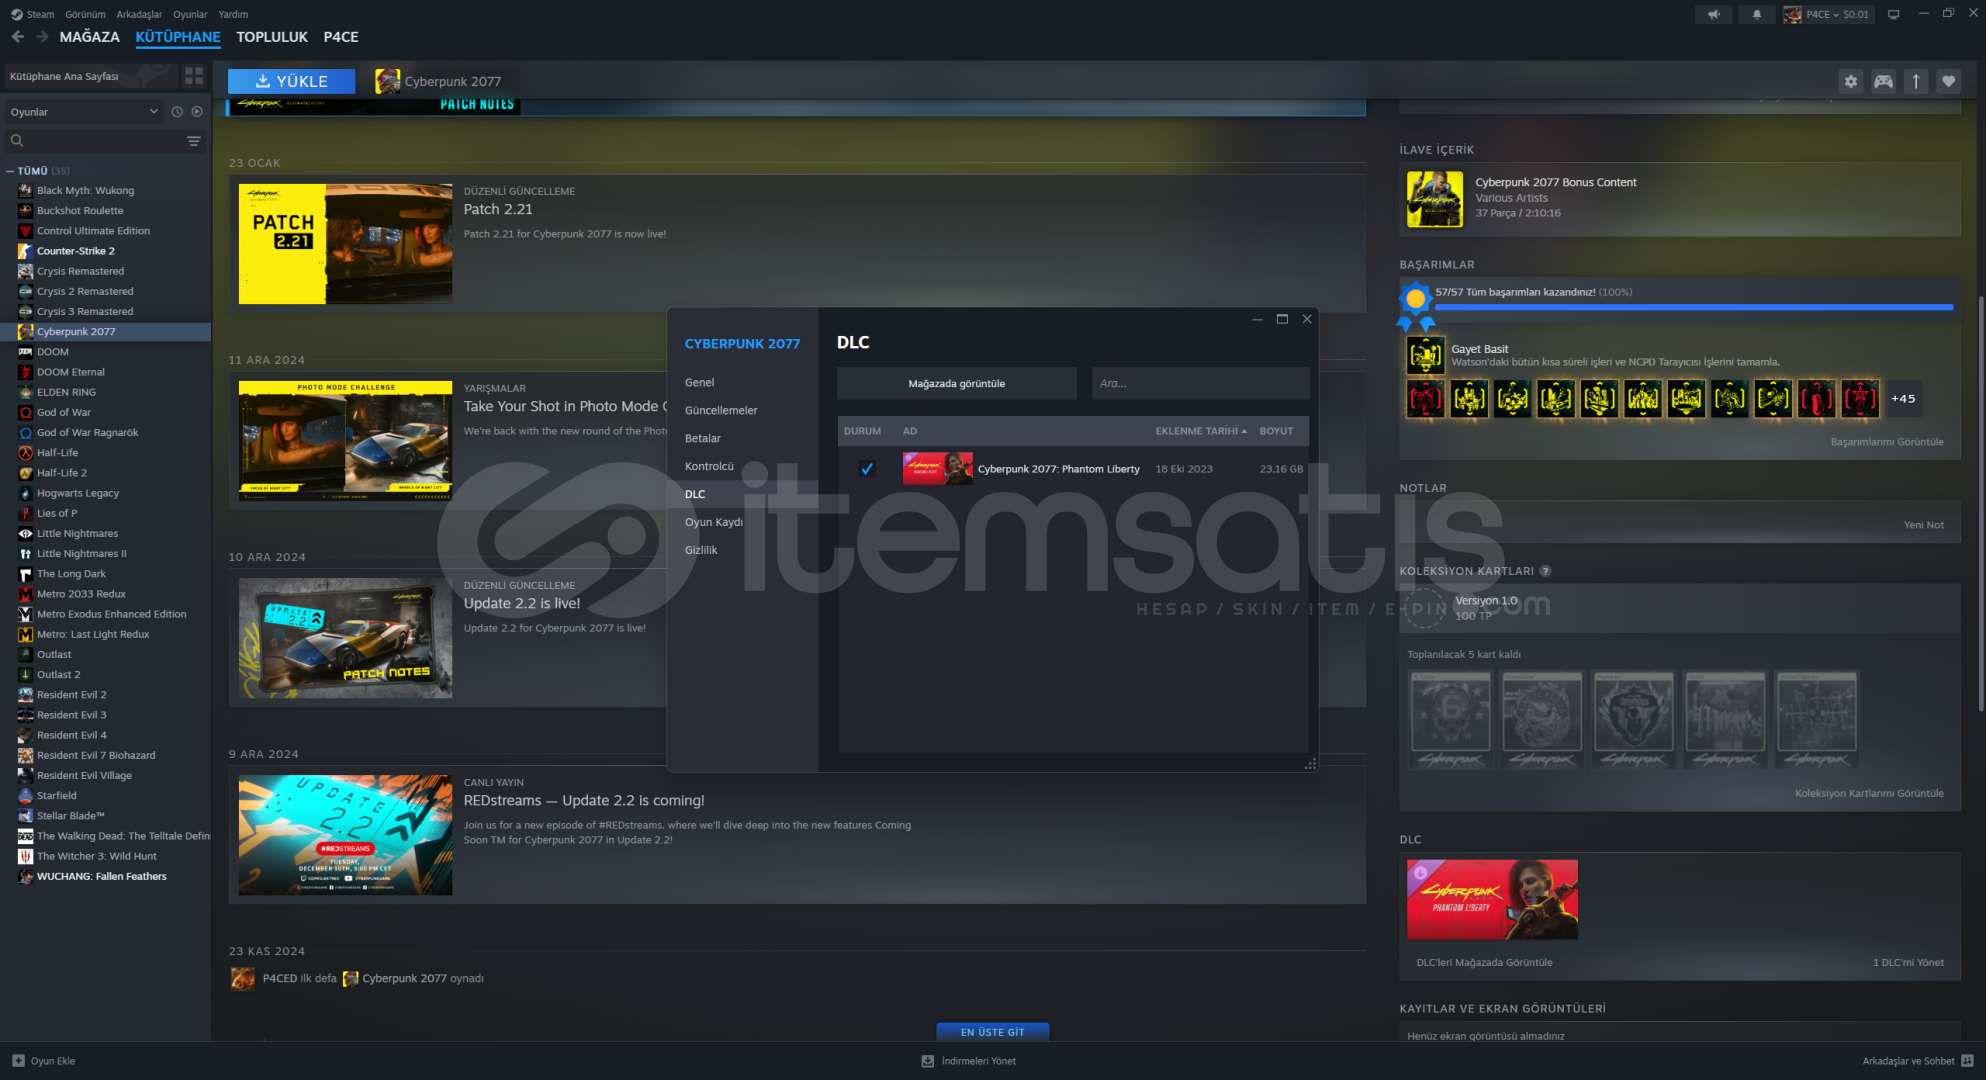Viewport: 1986px width, 1080px height.
Task: Go to the MAĞAZA tab
Action: point(89,37)
